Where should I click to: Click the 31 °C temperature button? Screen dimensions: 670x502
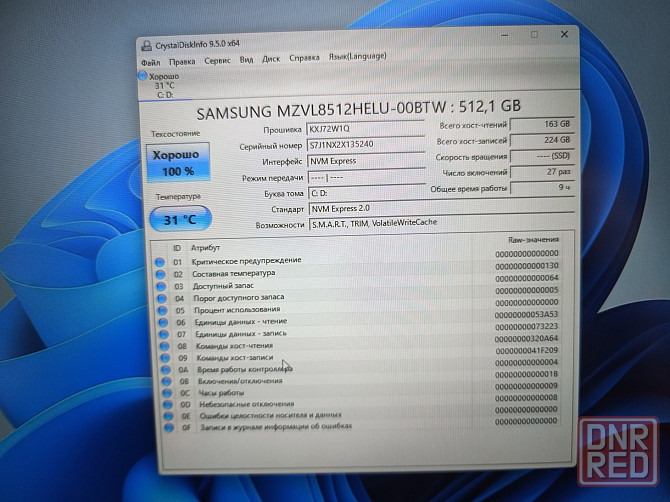tap(180, 219)
